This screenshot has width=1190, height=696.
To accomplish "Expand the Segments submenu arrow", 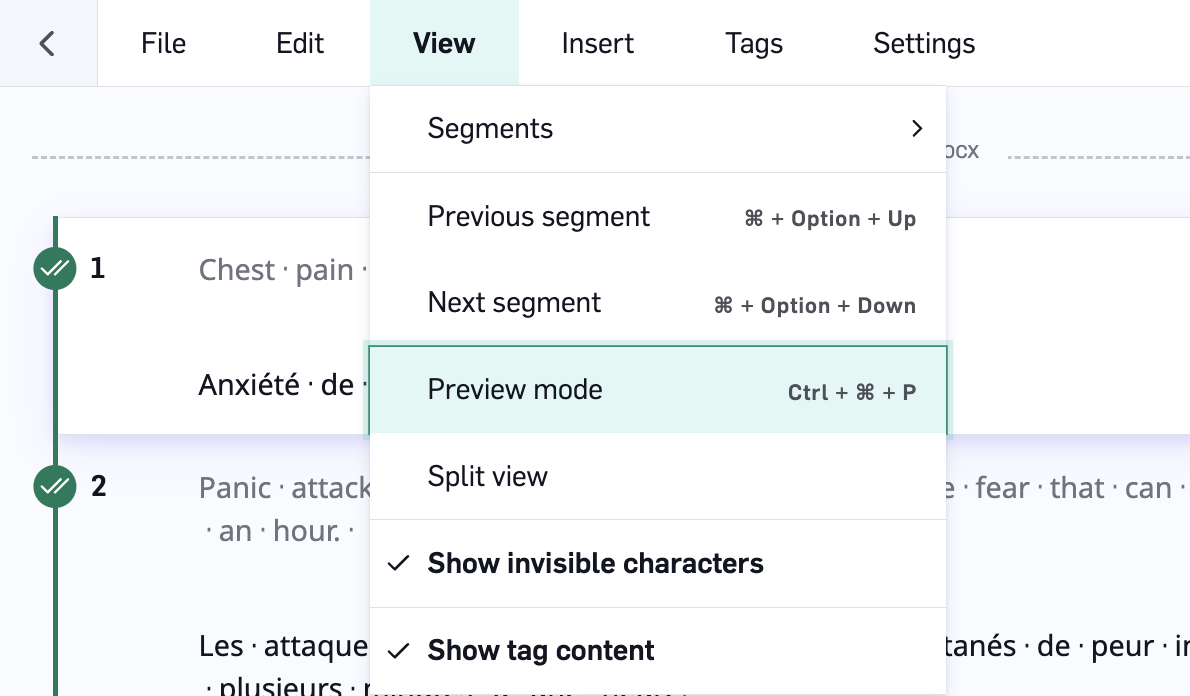I will [x=917, y=128].
